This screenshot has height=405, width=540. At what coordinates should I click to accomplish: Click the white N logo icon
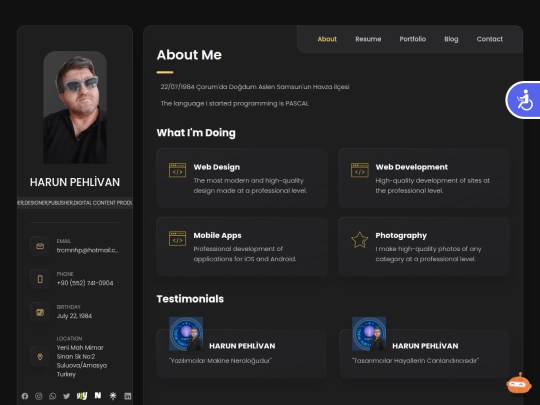click(98, 395)
